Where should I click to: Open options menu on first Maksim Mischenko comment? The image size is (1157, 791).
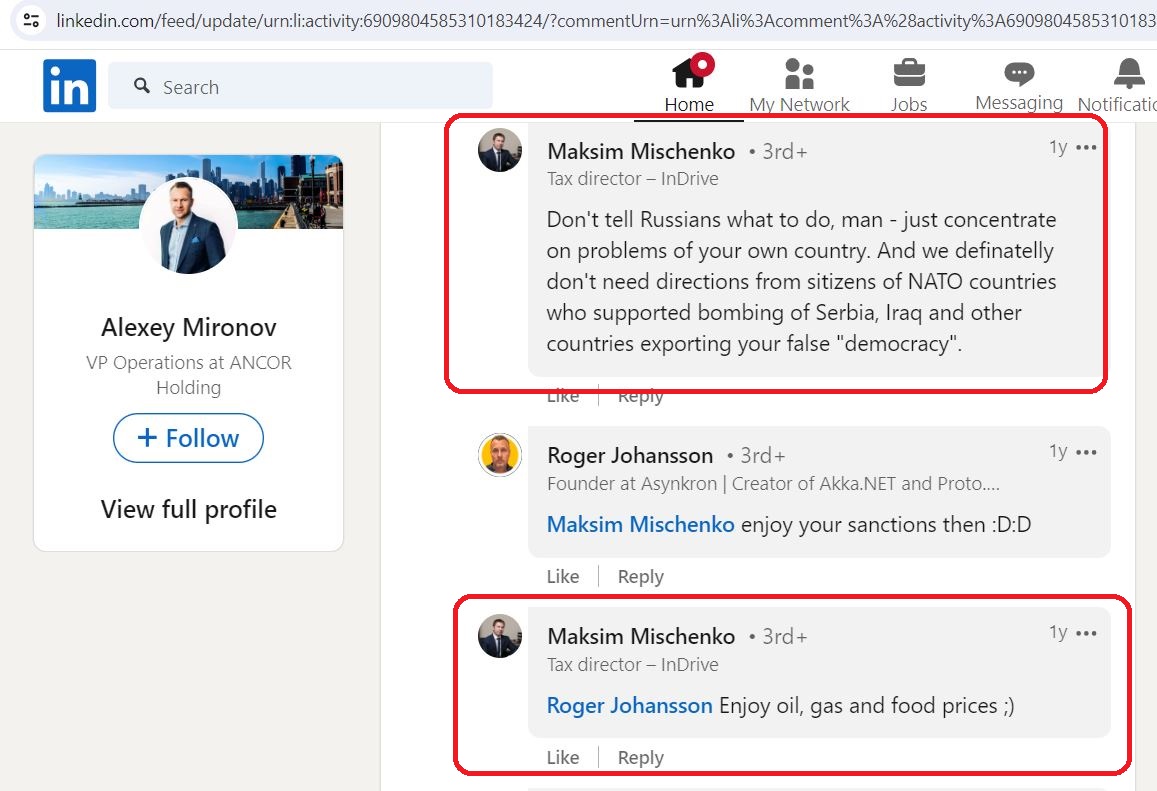point(1085,148)
